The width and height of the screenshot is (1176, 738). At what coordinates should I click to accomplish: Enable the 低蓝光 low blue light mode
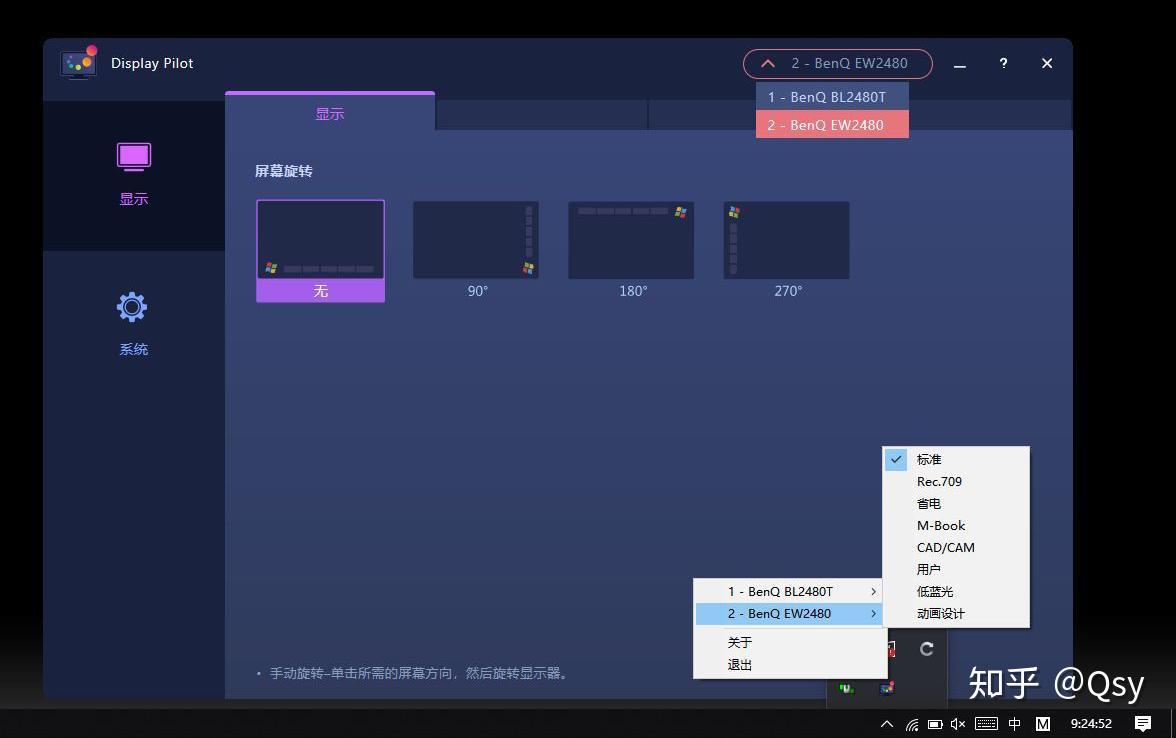(x=933, y=591)
